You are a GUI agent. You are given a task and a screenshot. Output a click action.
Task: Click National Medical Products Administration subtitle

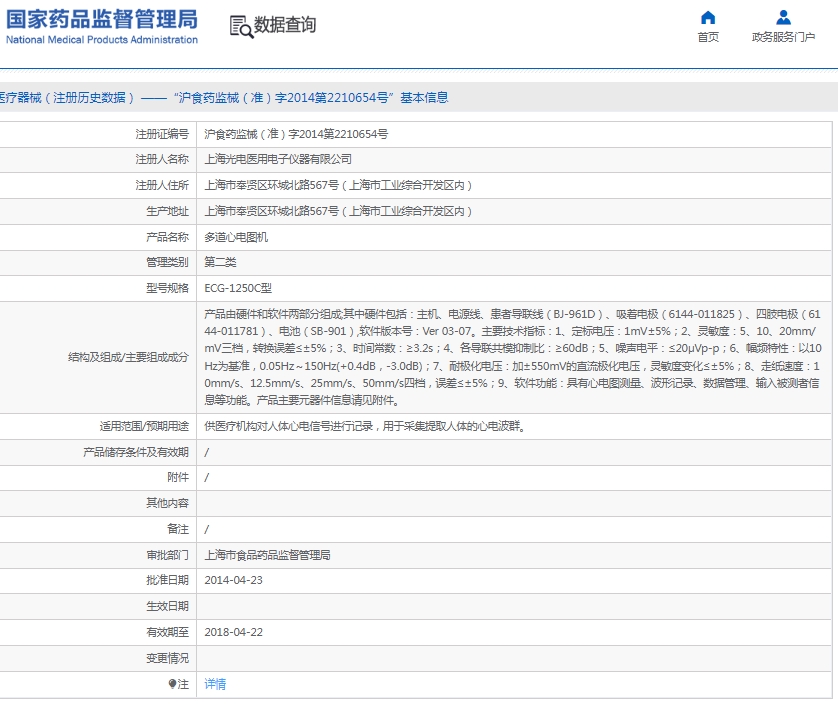coord(102,40)
